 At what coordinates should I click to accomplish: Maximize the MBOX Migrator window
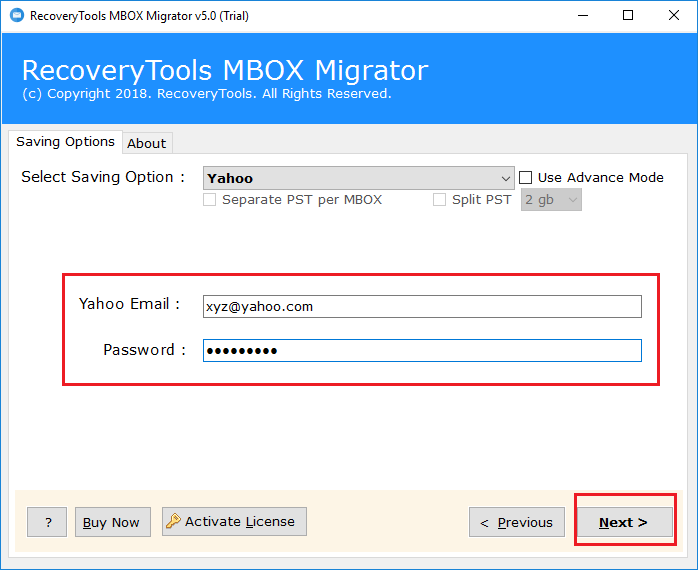tap(628, 16)
